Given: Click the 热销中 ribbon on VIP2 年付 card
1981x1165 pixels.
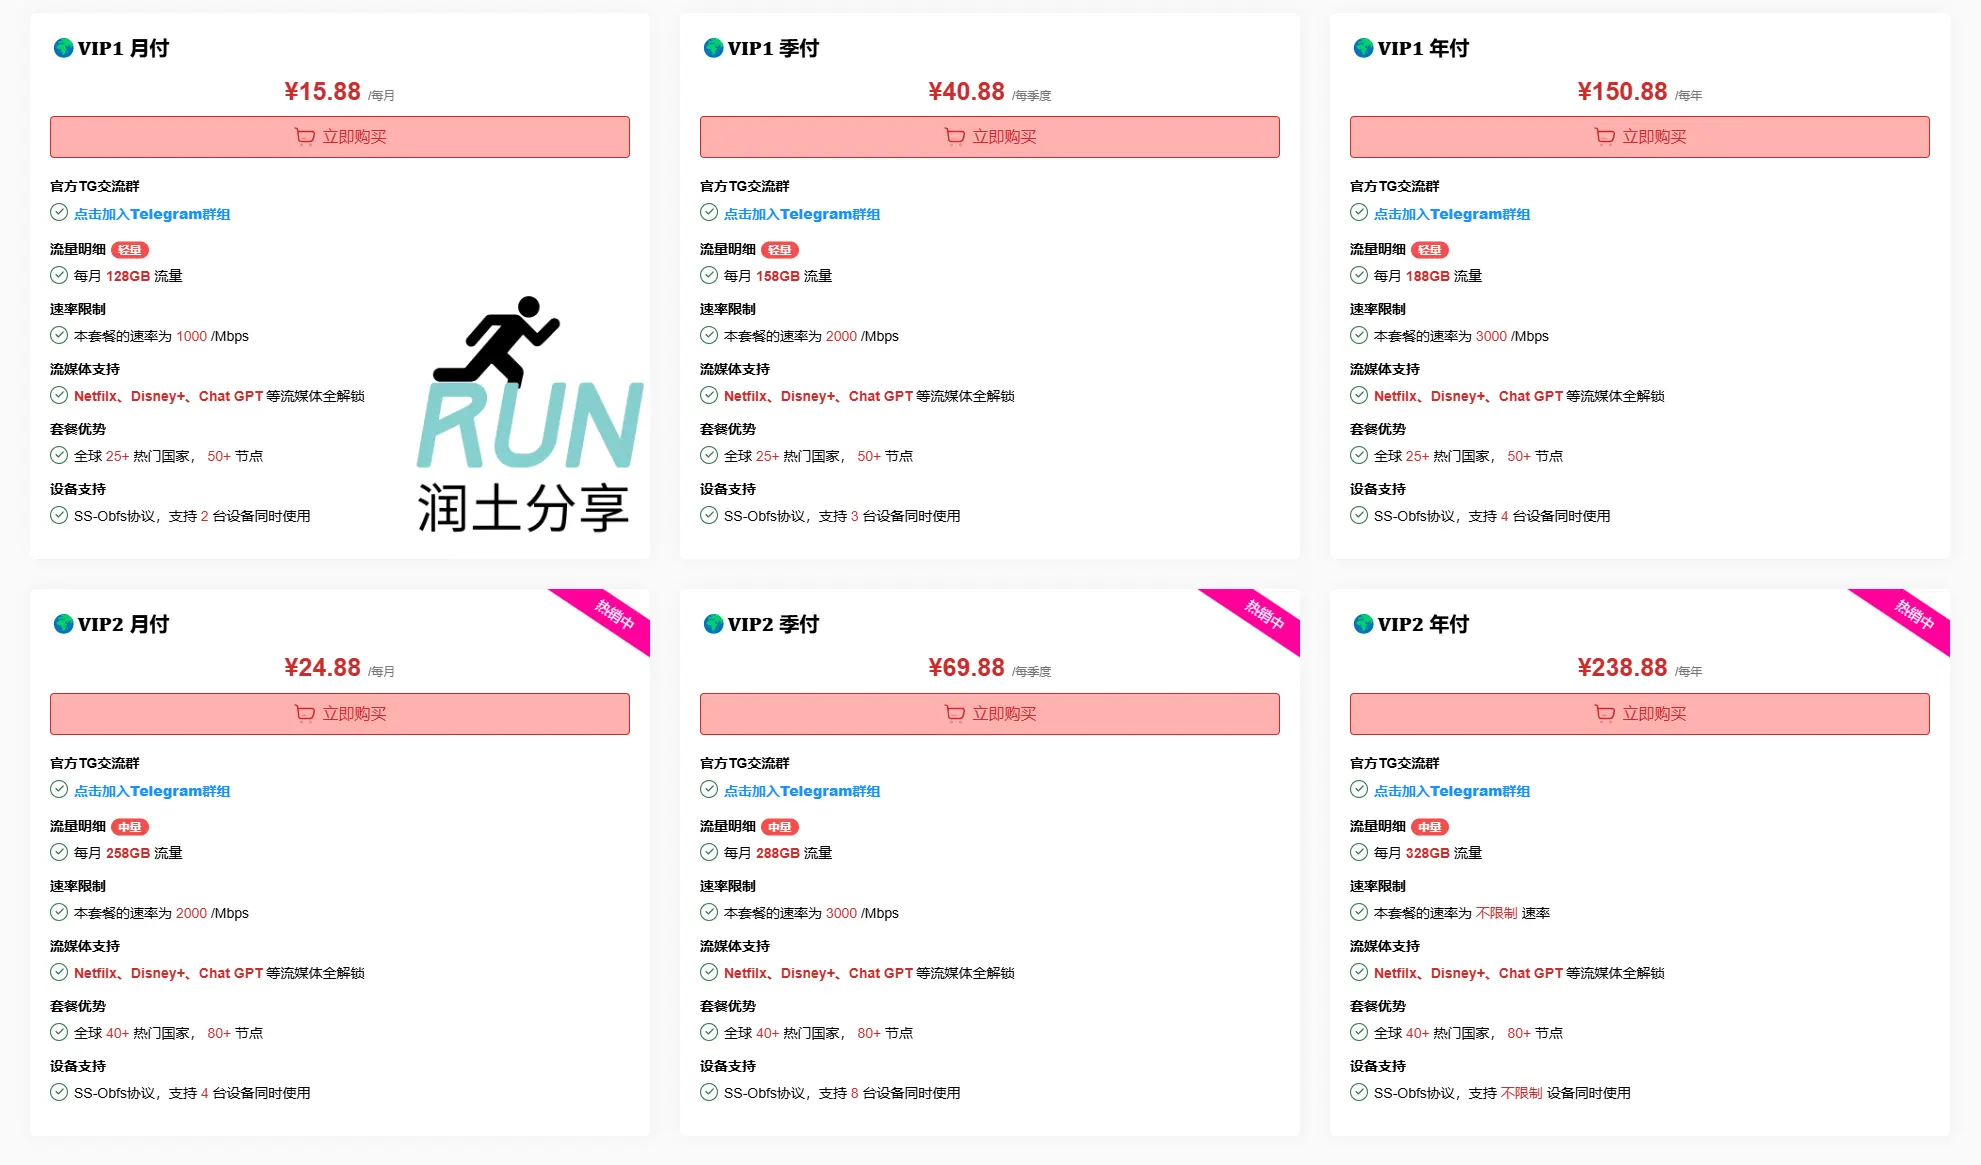Looking at the screenshot, I should [1912, 615].
